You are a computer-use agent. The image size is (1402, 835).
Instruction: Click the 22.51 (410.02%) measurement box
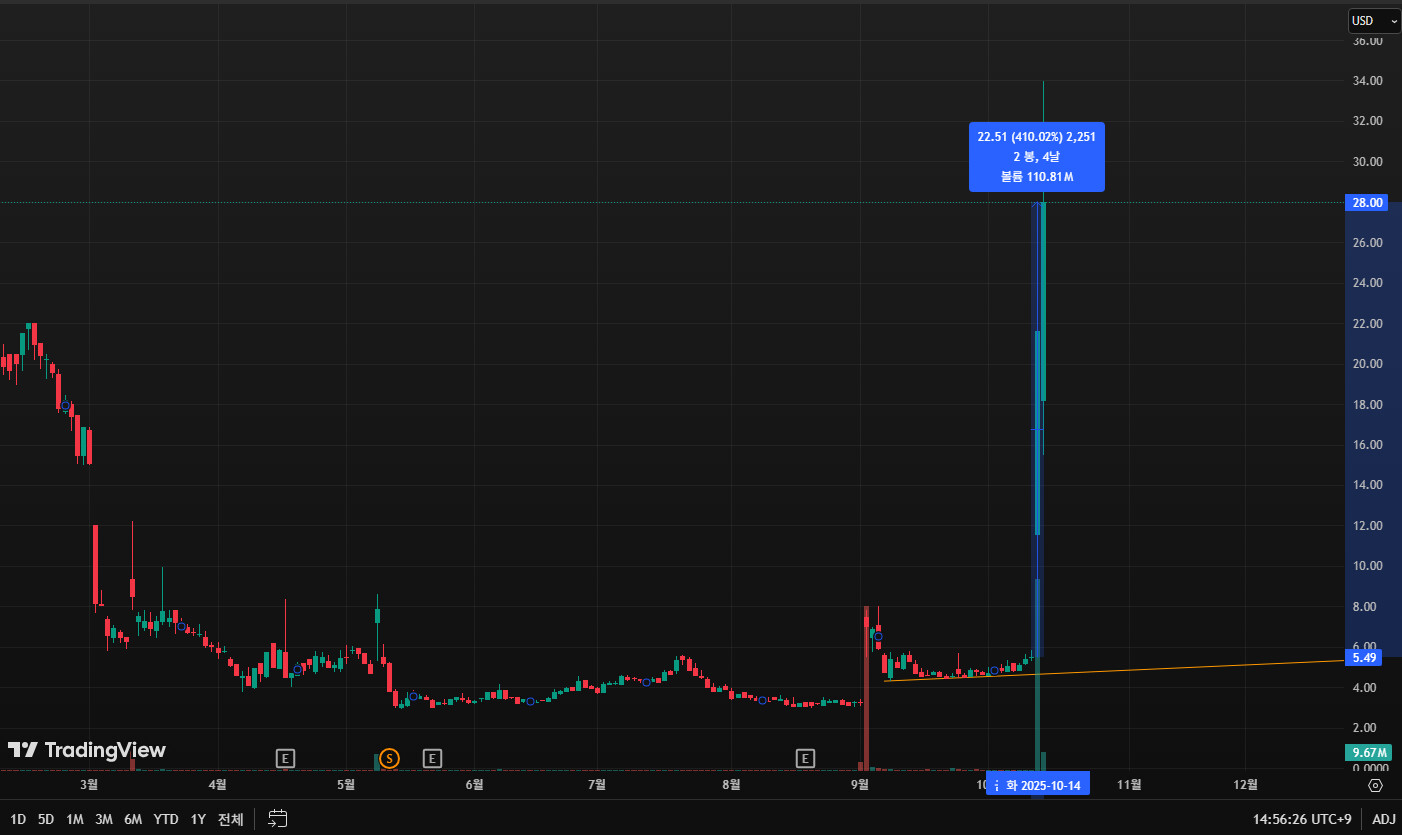tap(1037, 157)
